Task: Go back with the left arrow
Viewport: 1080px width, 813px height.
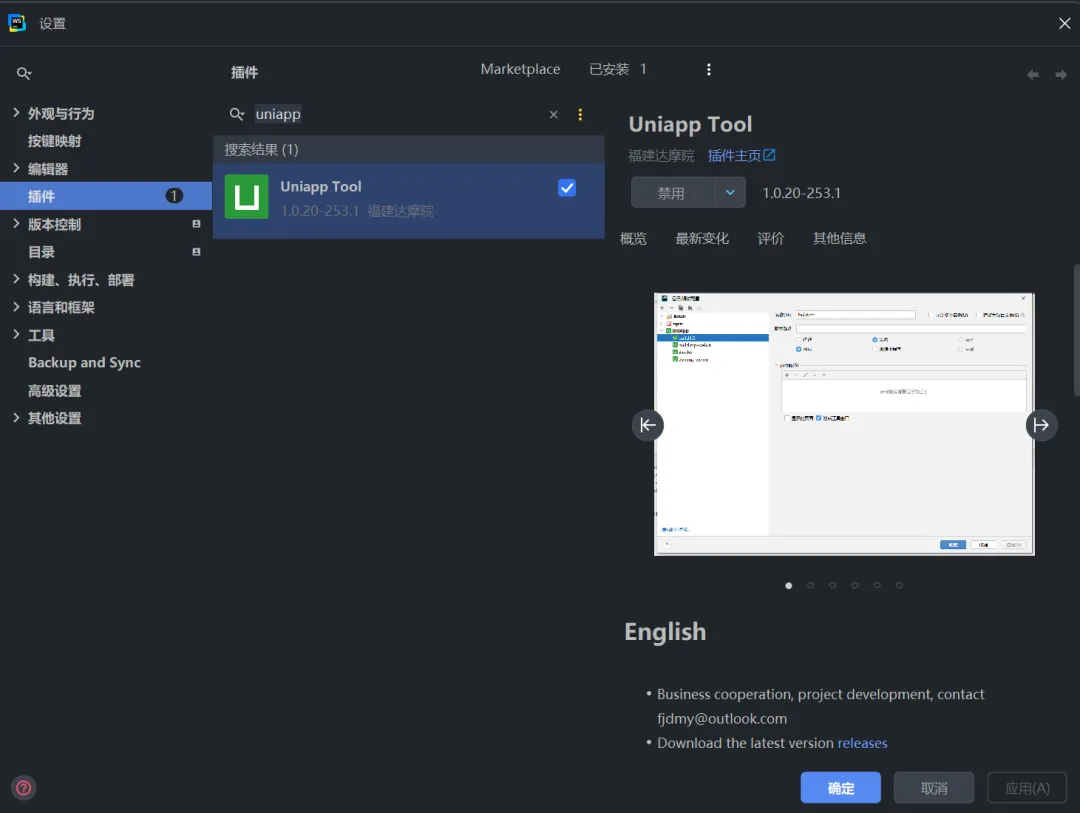Action: [x=1032, y=74]
